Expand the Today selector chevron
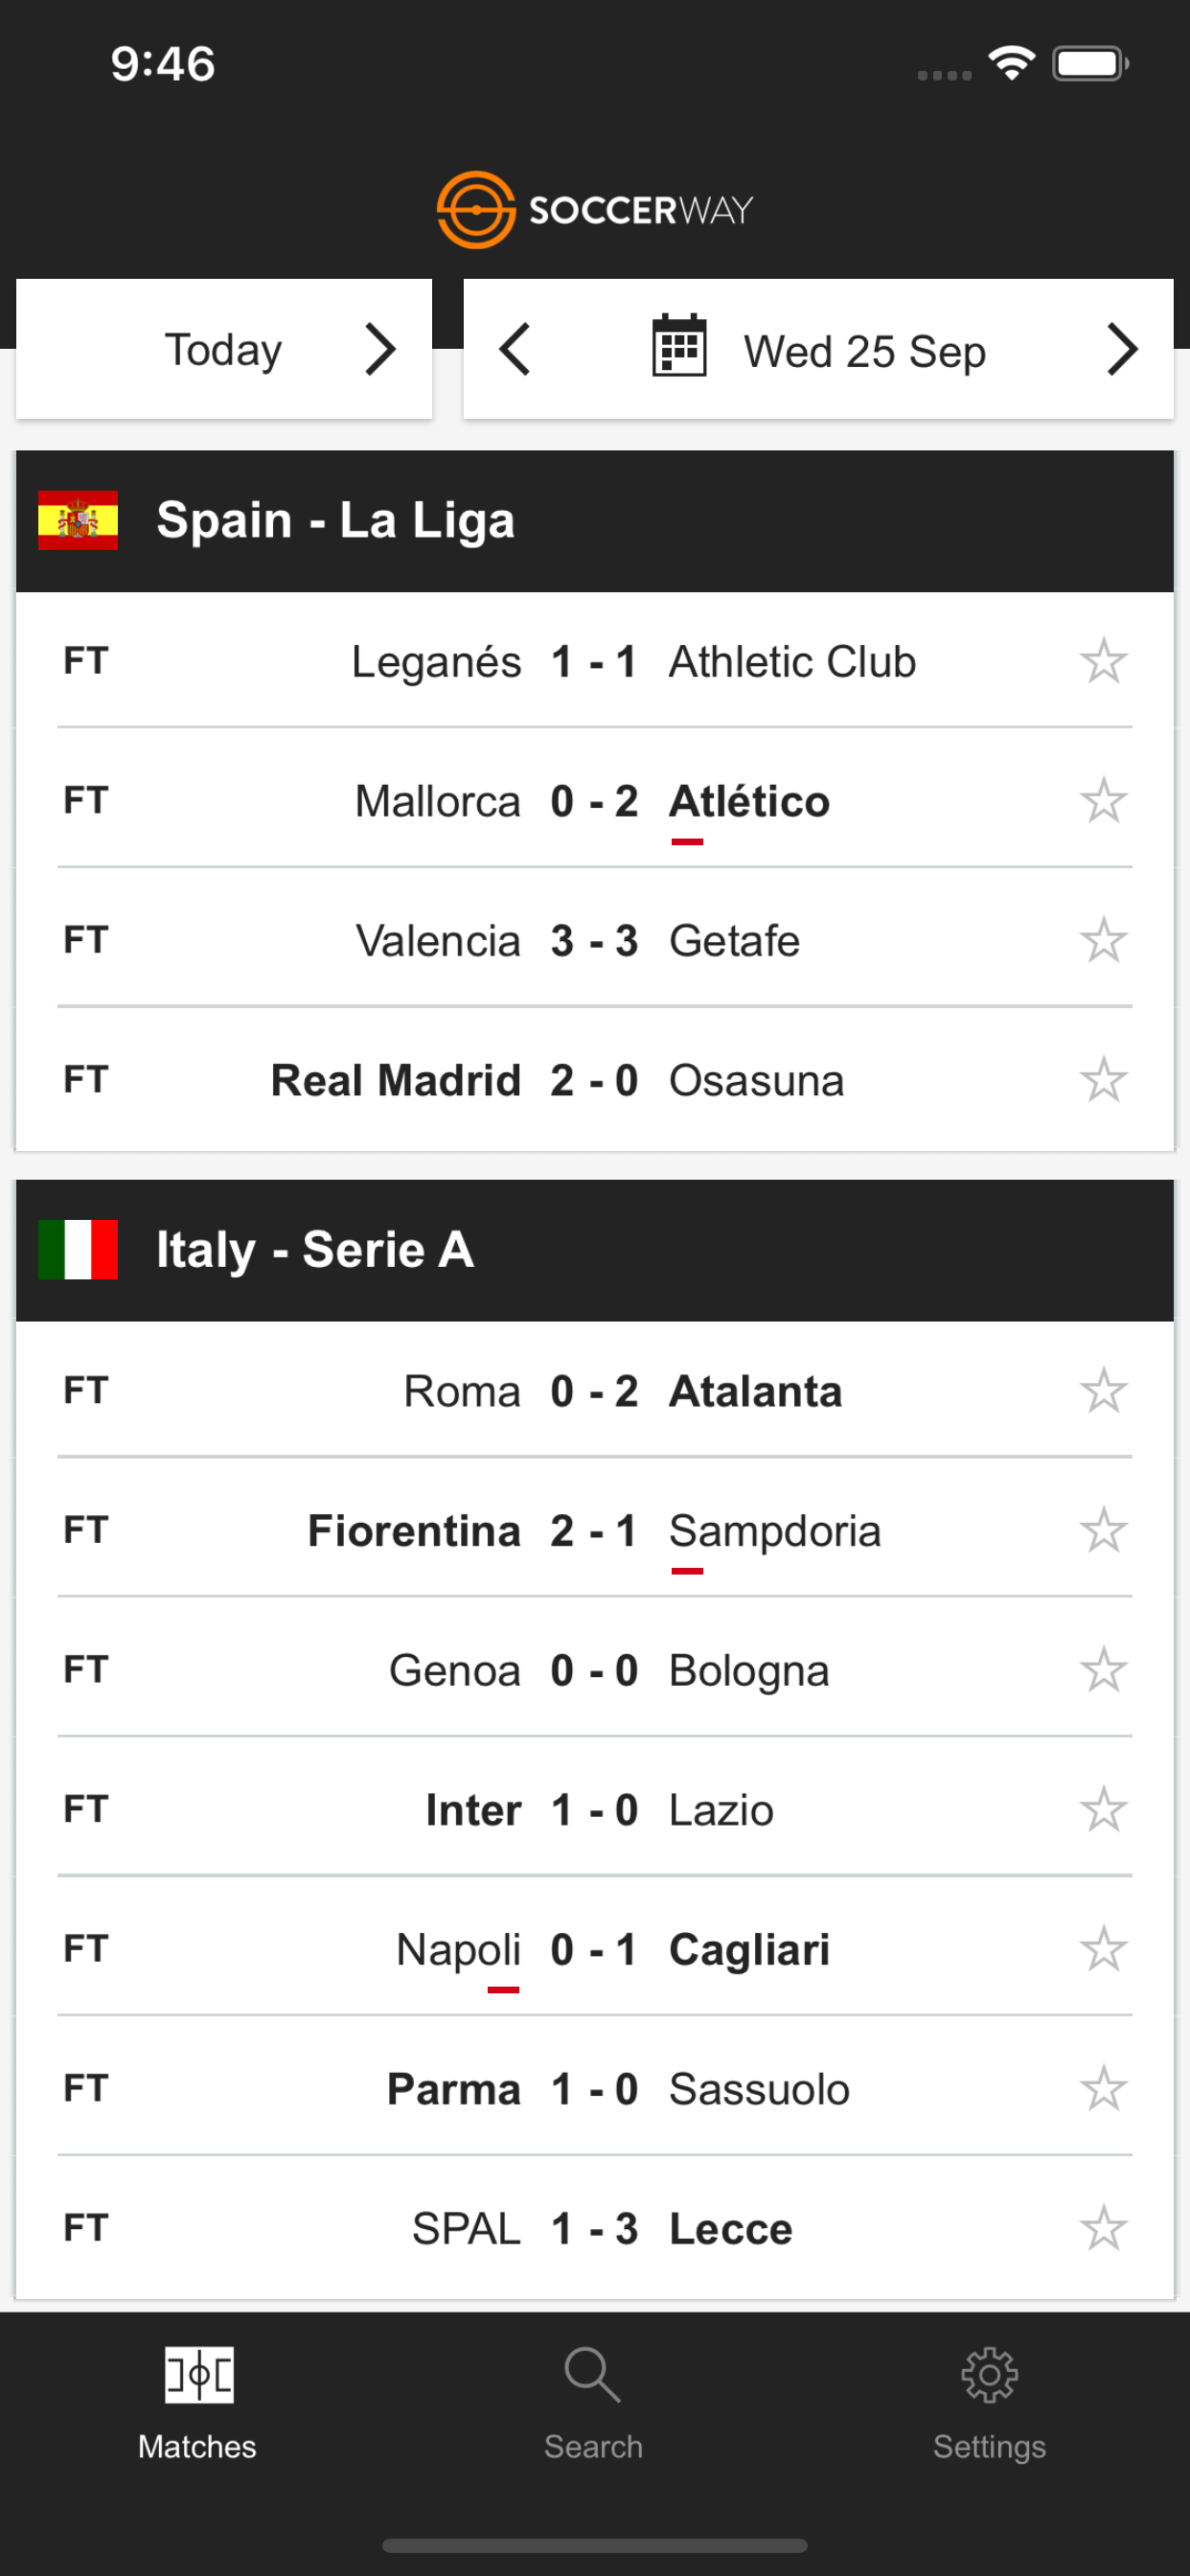 pos(380,349)
